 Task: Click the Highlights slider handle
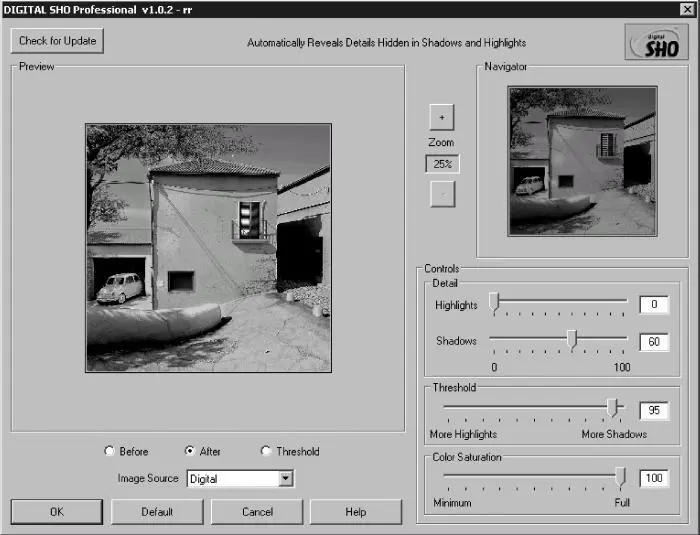494,302
